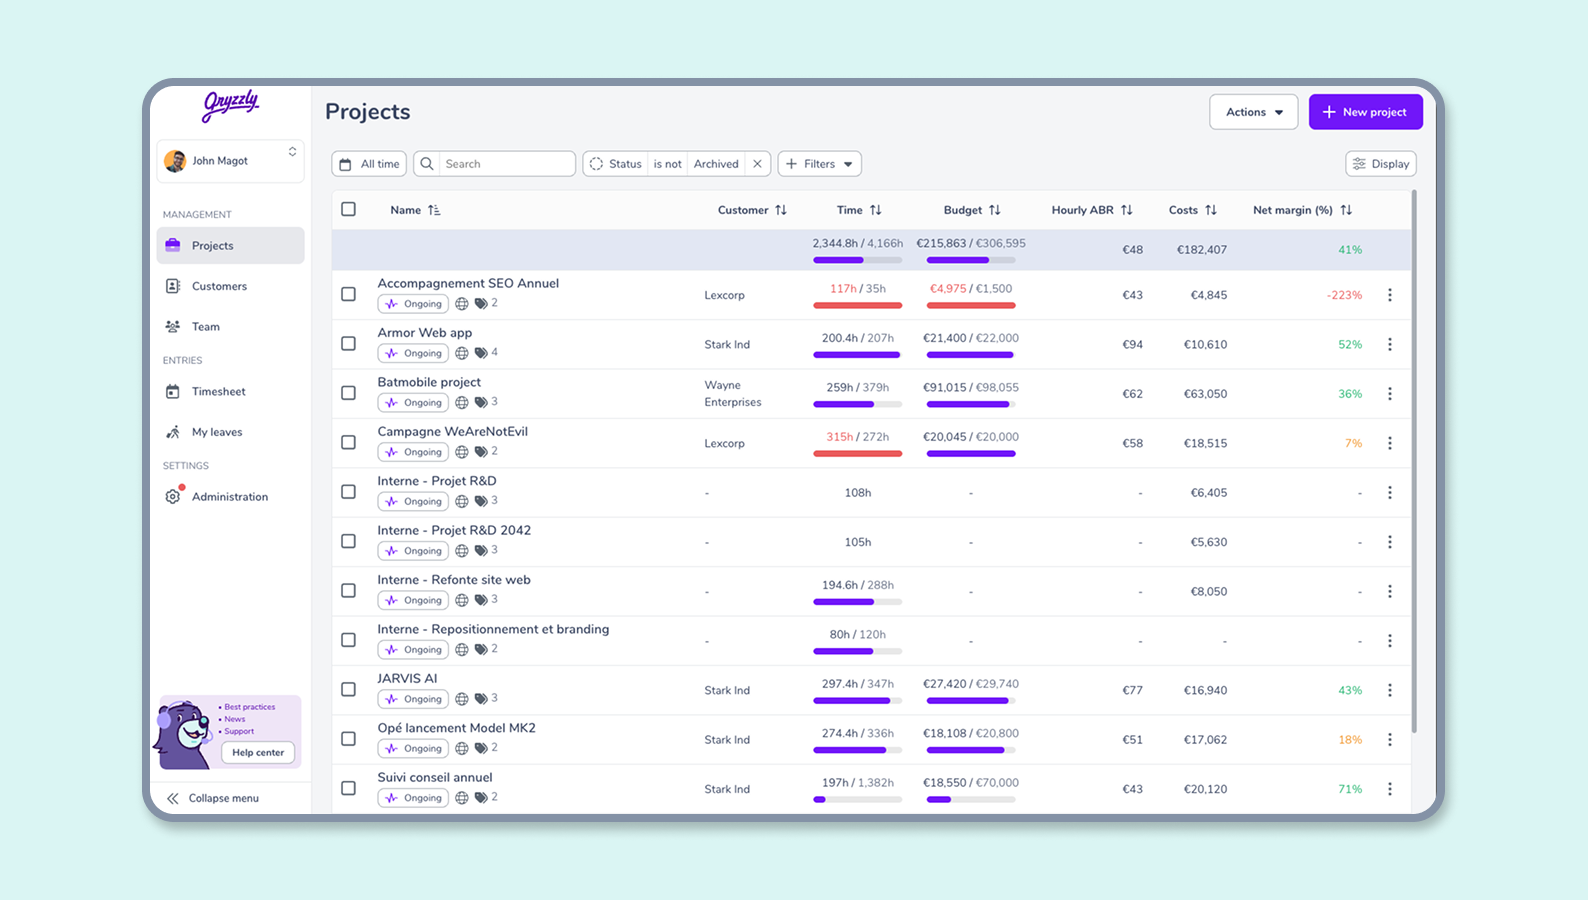Click the Batmobile project budget progress bar
The image size is (1588, 900).
(x=970, y=404)
